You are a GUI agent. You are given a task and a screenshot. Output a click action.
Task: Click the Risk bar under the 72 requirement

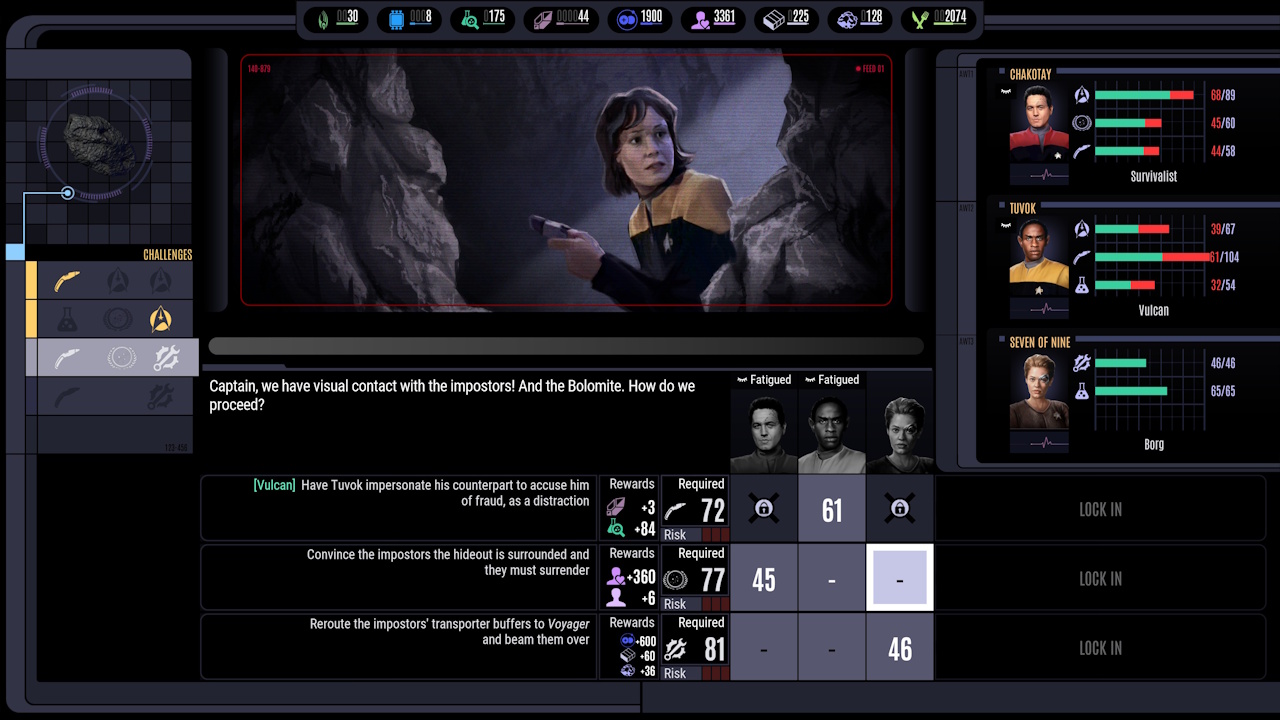coord(695,534)
